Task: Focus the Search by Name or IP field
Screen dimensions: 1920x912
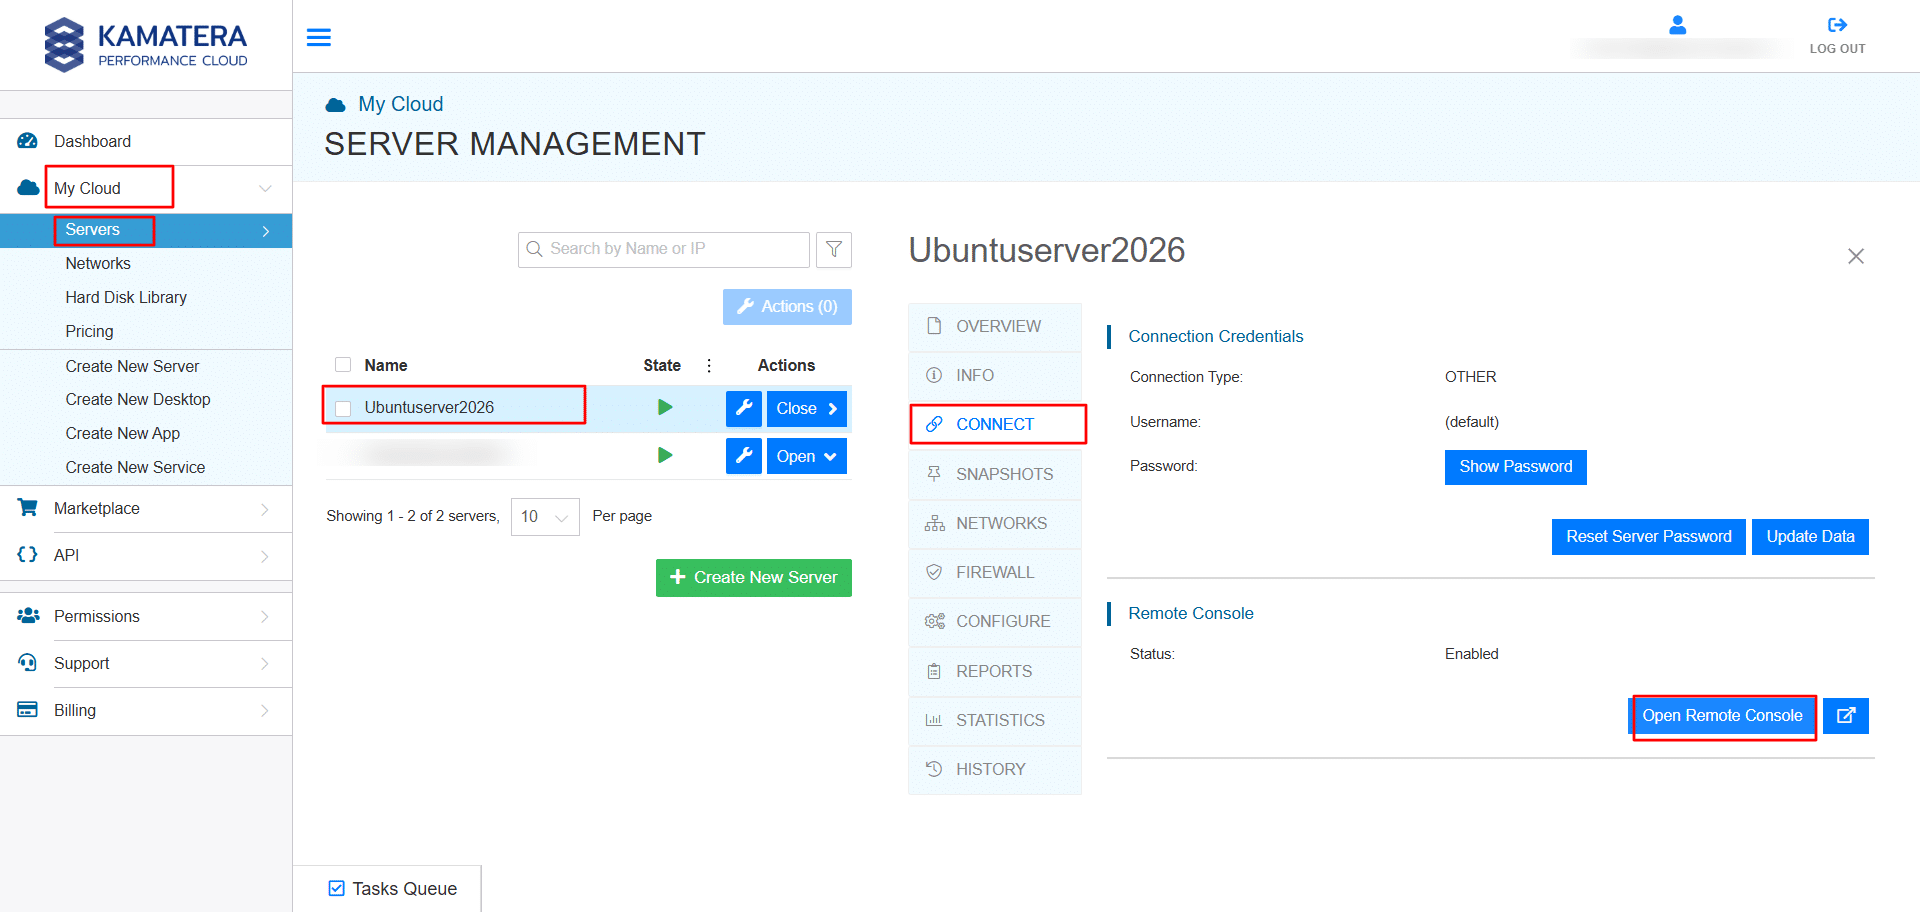Action: click(x=664, y=249)
